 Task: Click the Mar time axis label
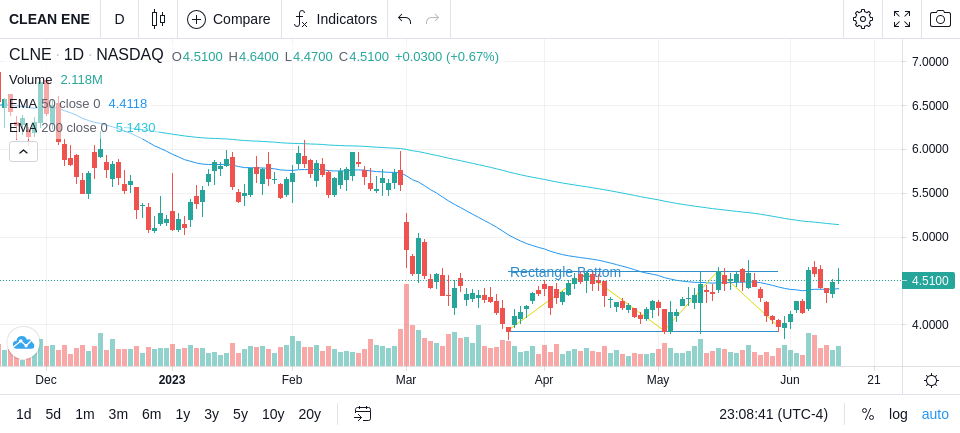[x=406, y=380]
